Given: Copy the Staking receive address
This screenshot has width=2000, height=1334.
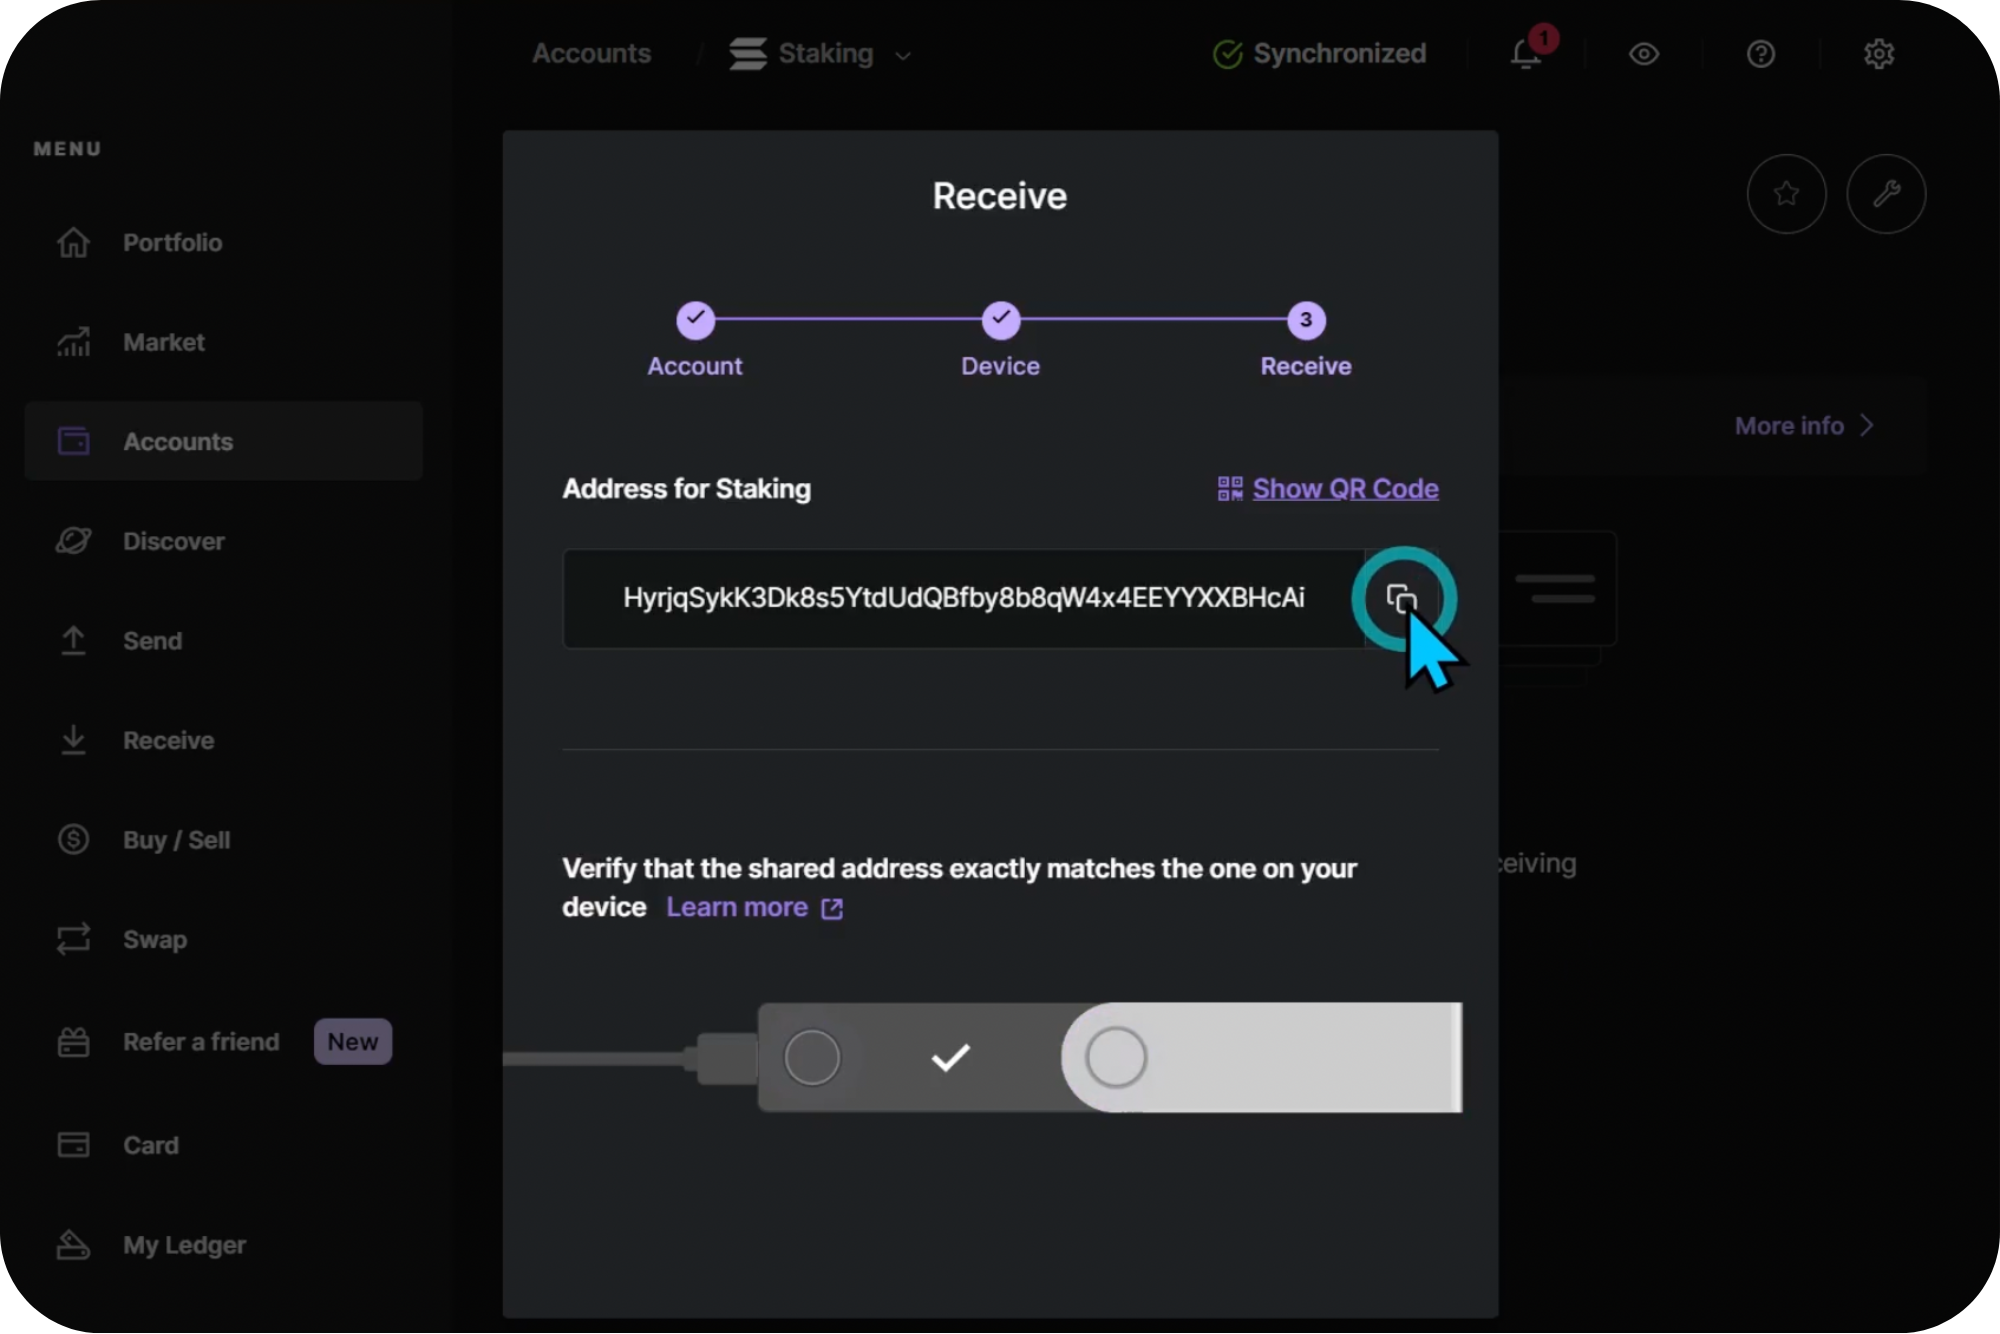Looking at the screenshot, I should (x=1402, y=599).
